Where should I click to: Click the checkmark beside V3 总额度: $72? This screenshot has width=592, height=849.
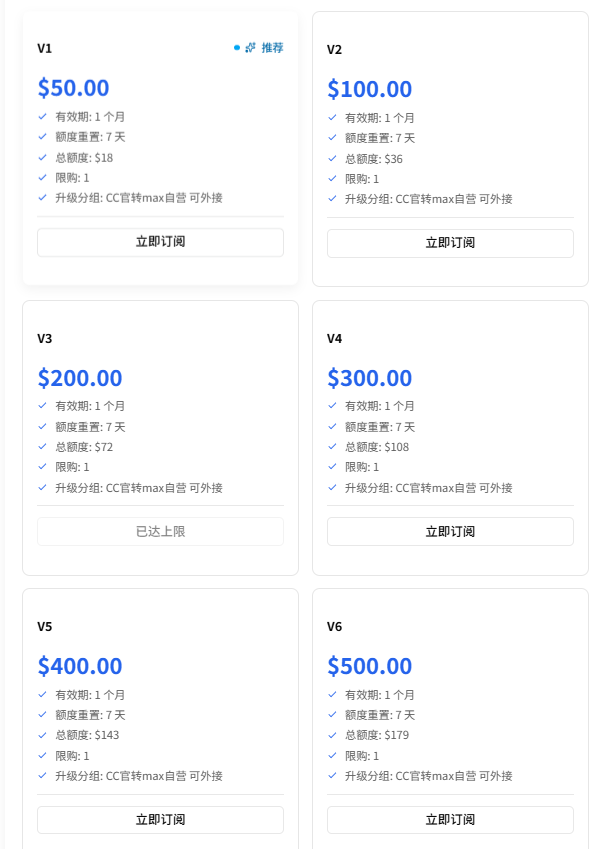click(42, 446)
